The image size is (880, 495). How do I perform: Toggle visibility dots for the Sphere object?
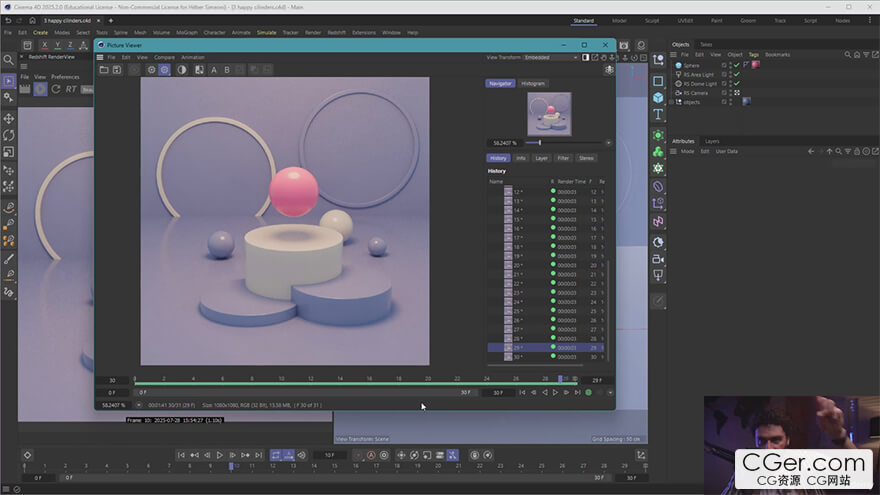[728, 65]
